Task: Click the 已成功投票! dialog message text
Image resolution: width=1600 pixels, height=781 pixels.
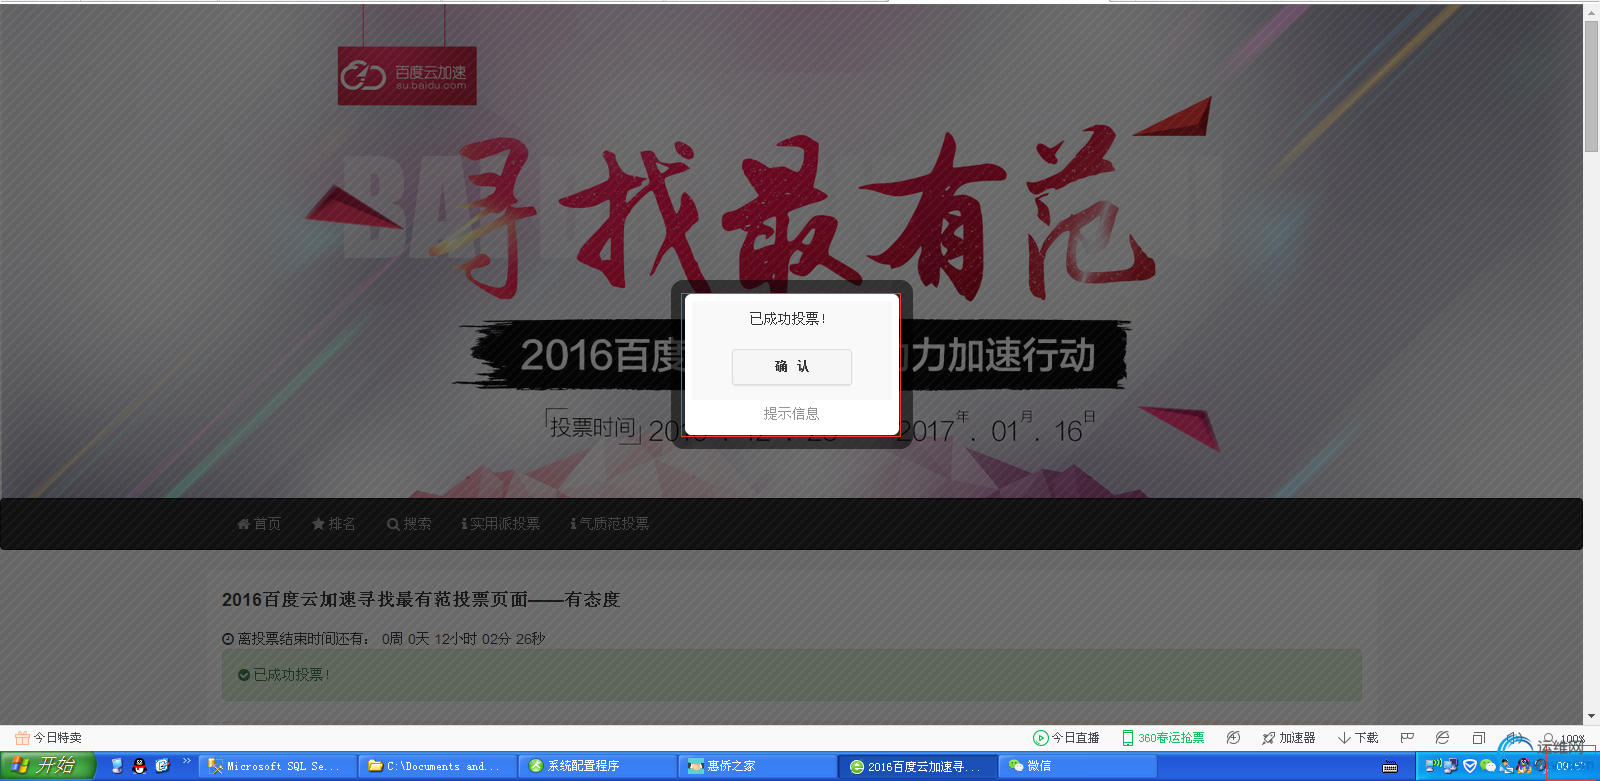Action: [788, 319]
